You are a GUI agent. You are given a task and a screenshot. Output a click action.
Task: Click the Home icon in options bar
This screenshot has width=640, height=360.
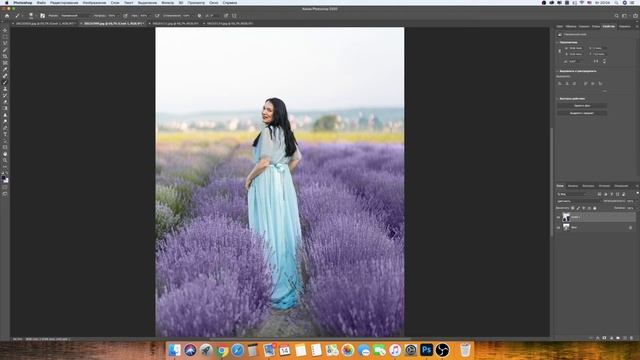tap(7, 16)
